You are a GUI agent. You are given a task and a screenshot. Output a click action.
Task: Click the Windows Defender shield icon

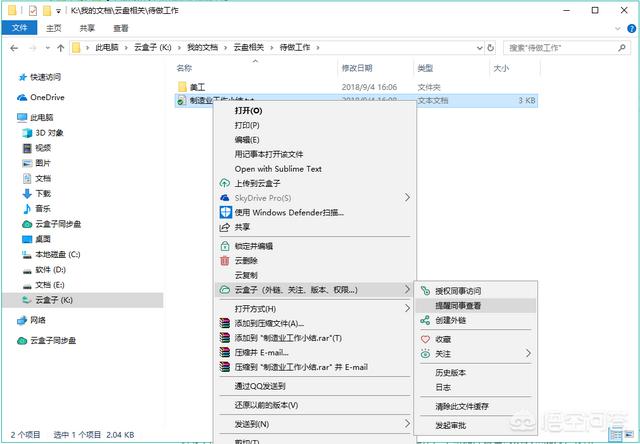coord(224,212)
